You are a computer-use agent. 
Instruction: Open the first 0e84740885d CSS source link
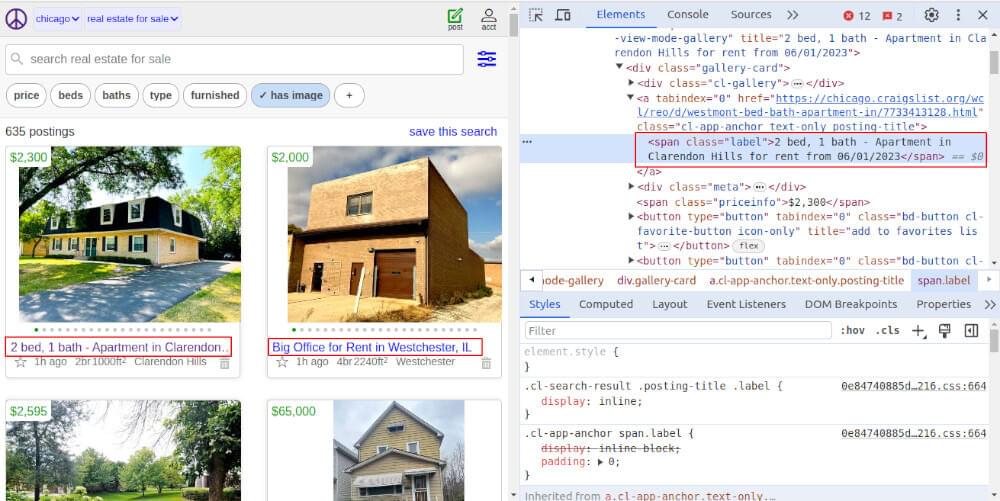click(x=913, y=386)
